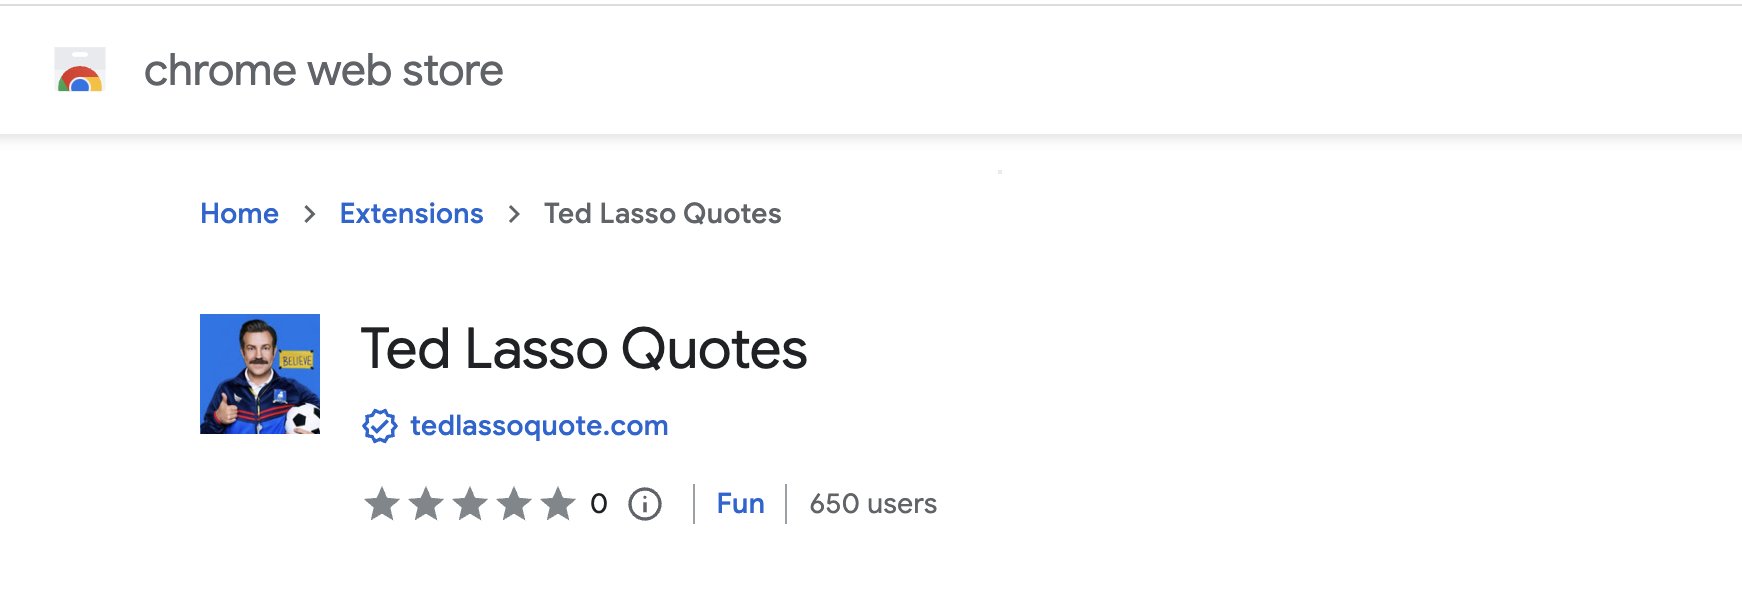Open the Extensions breadcrumb link
Screen dimensions: 1742x612
click(x=411, y=214)
